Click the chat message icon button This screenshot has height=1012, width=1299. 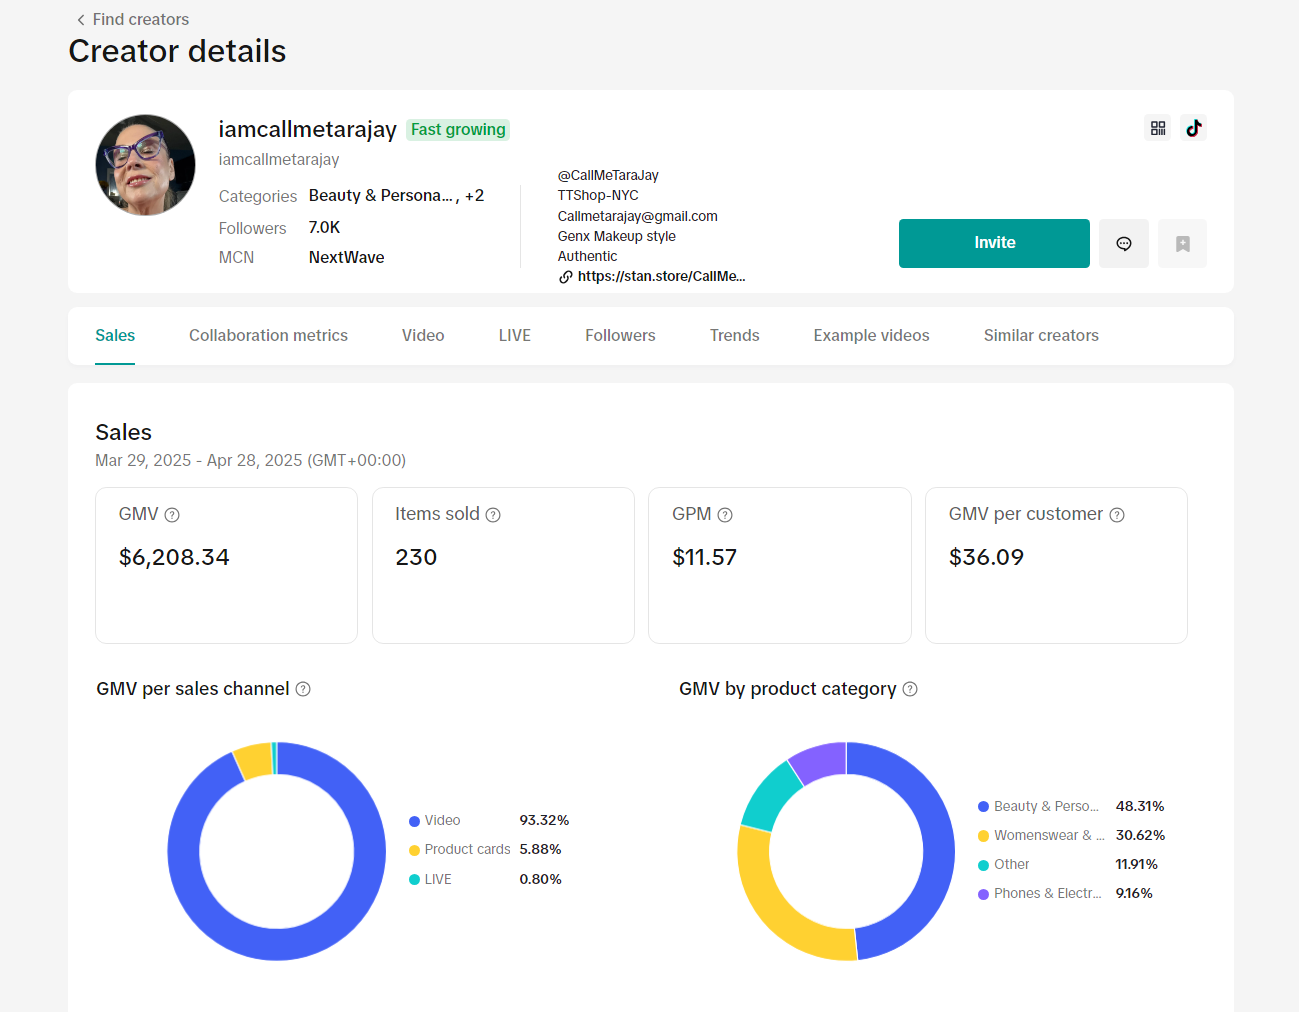tap(1124, 244)
